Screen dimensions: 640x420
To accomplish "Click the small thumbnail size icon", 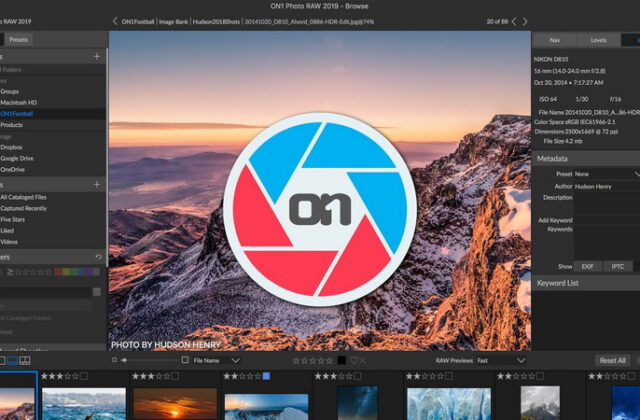I will pyautogui.click(x=114, y=360).
